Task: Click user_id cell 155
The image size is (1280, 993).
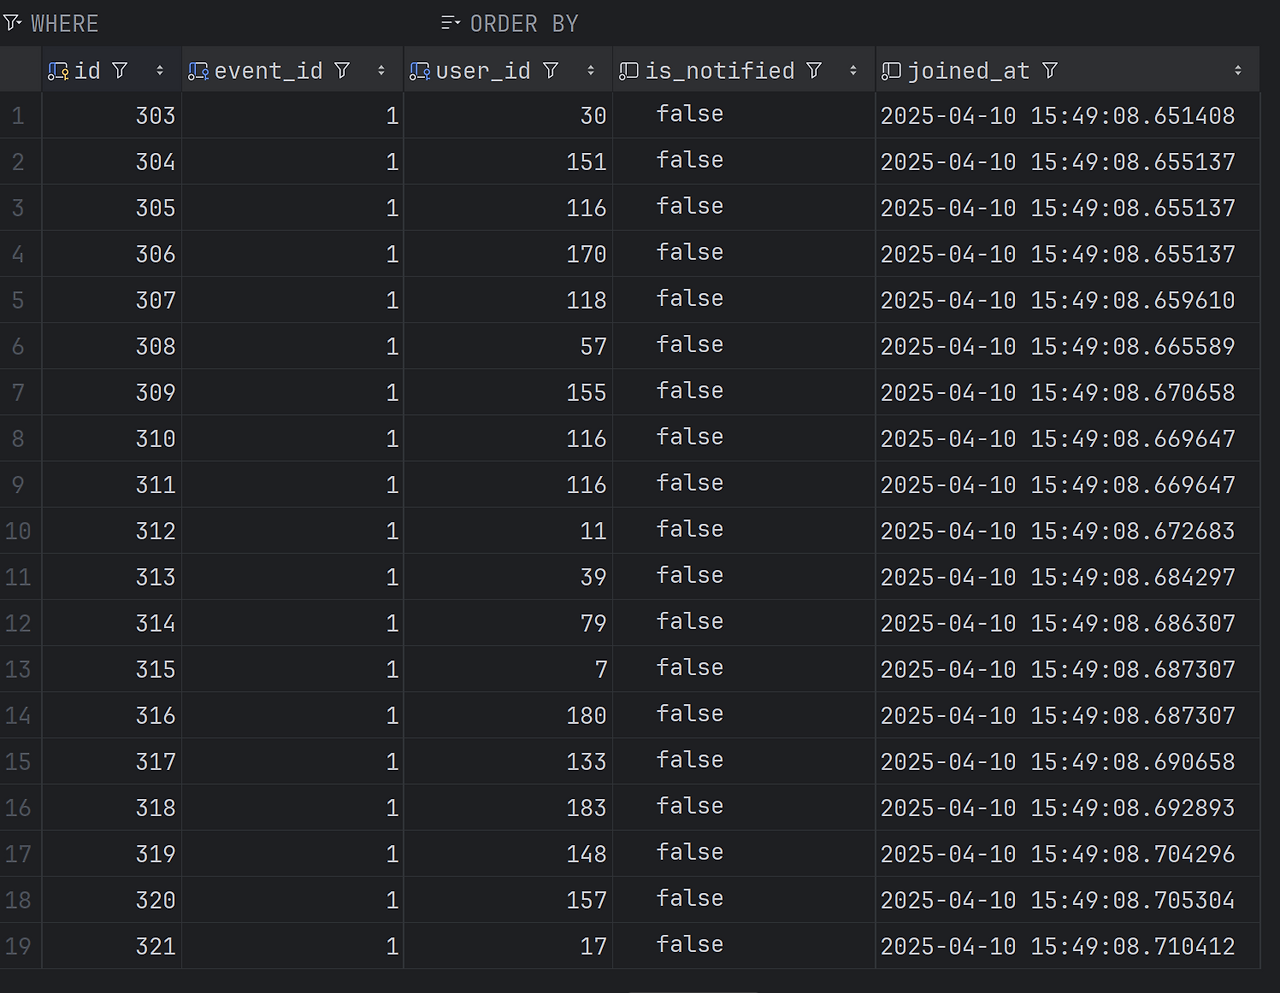Action: [508, 393]
